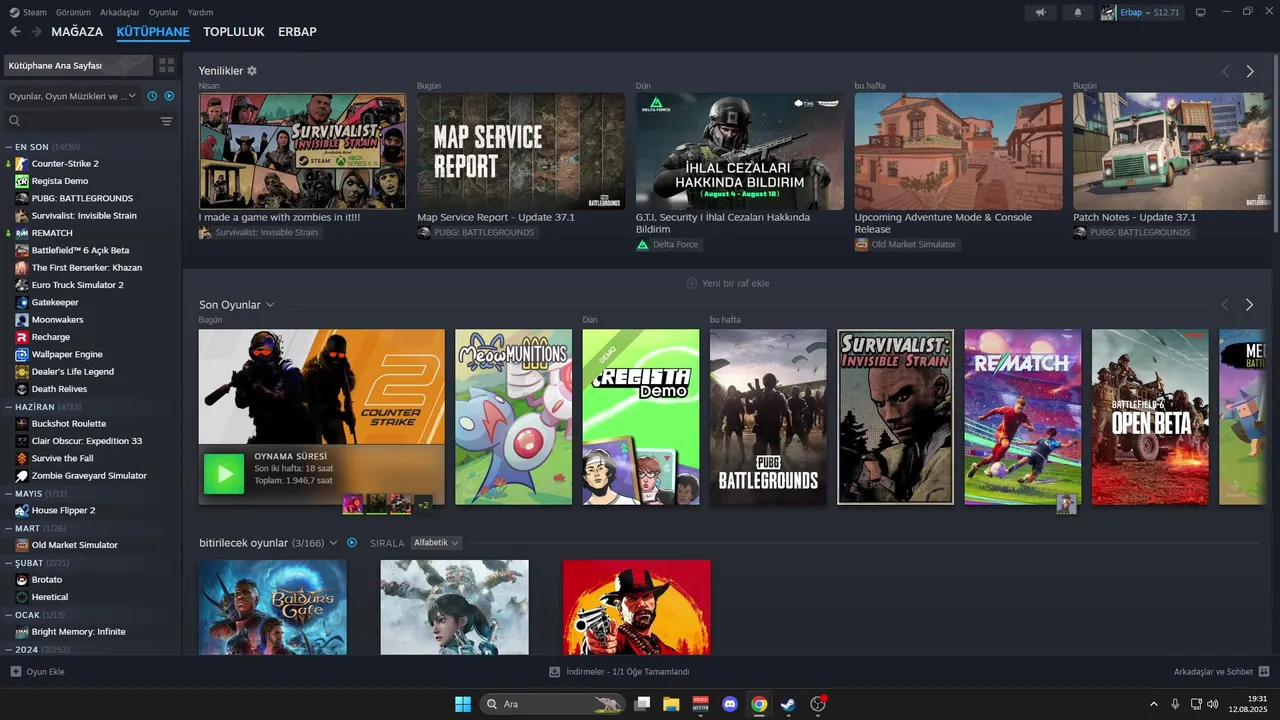1280x720 pixels.
Task: Switch to TOPLULUK tab
Action: (x=234, y=32)
